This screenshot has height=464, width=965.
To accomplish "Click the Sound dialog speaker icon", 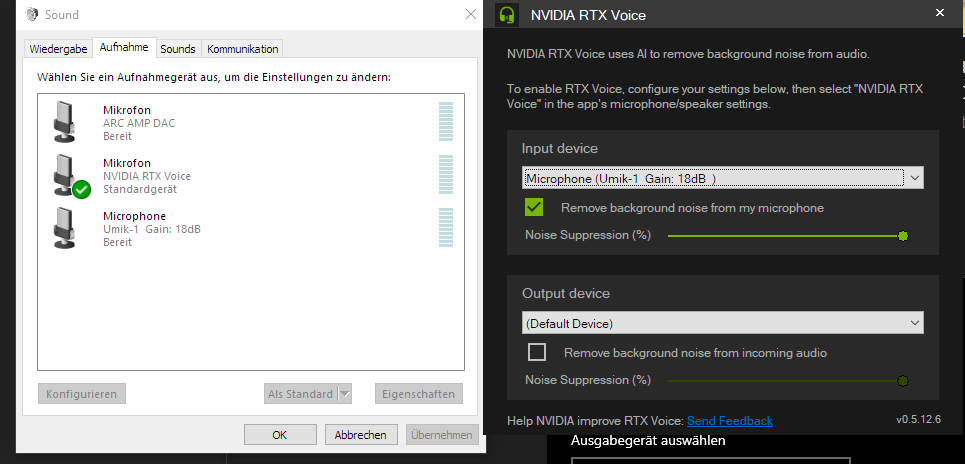I will tap(32, 14).
